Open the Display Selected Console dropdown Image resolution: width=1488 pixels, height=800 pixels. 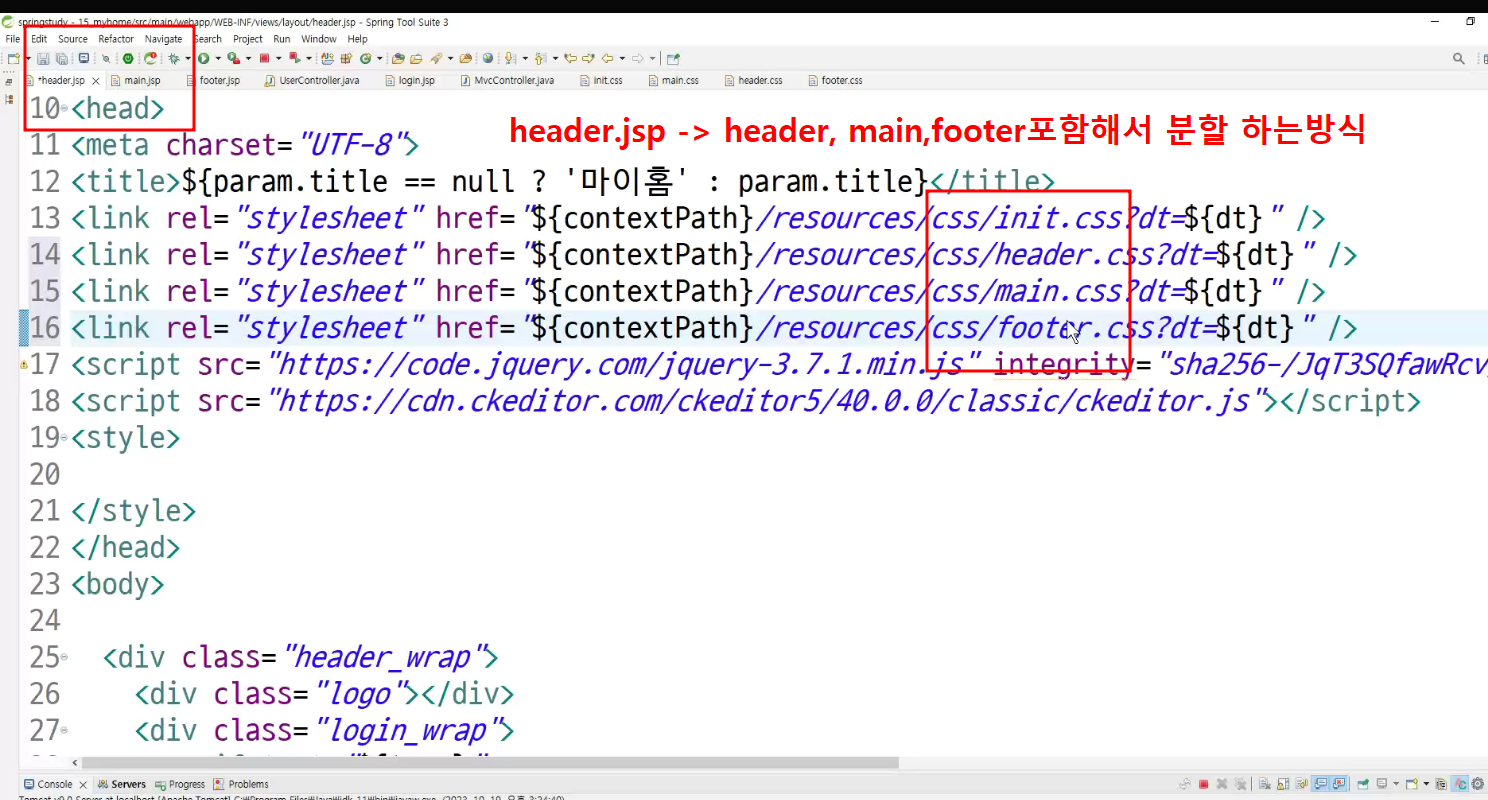pos(1396,784)
